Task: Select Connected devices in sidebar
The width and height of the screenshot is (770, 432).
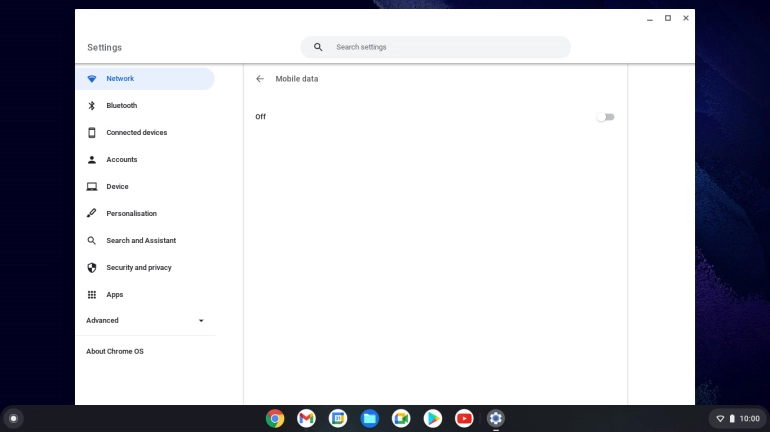Action: click(x=136, y=133)
